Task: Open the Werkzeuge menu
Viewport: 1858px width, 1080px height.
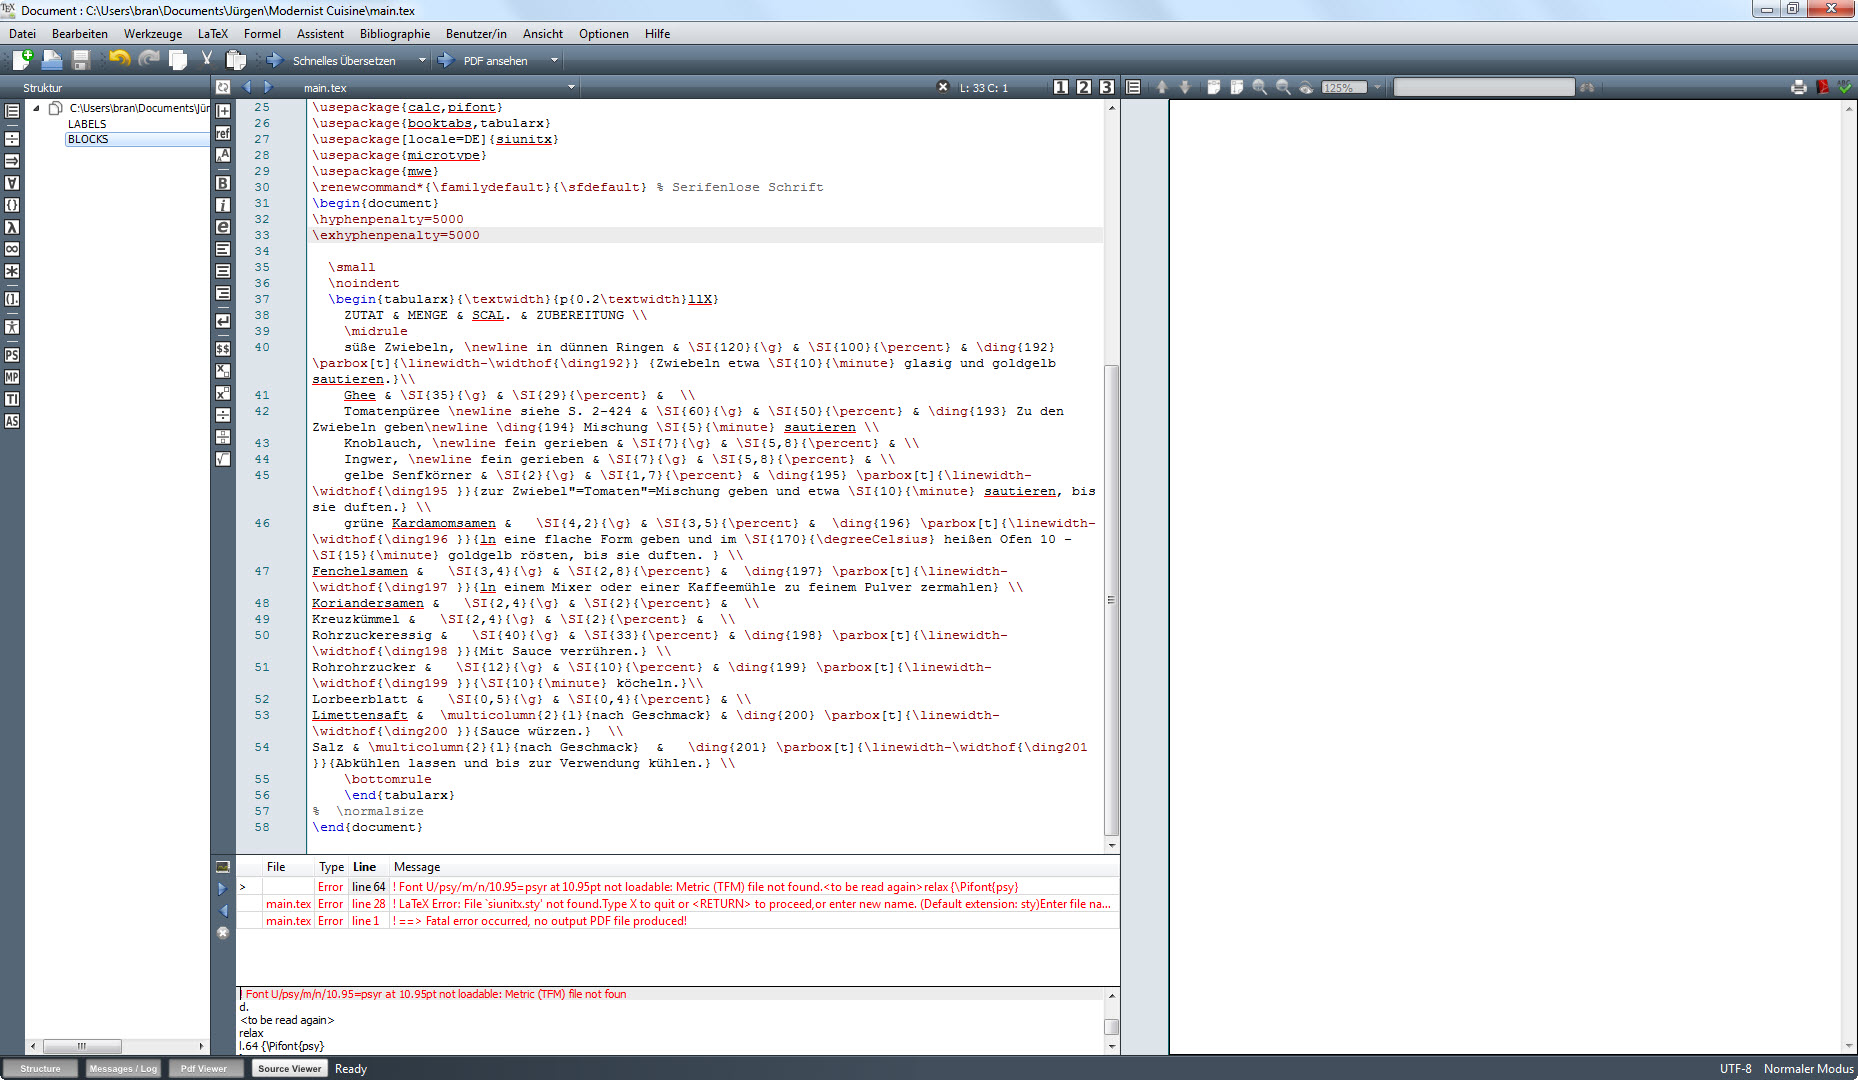Action: [x=153, y=33]
